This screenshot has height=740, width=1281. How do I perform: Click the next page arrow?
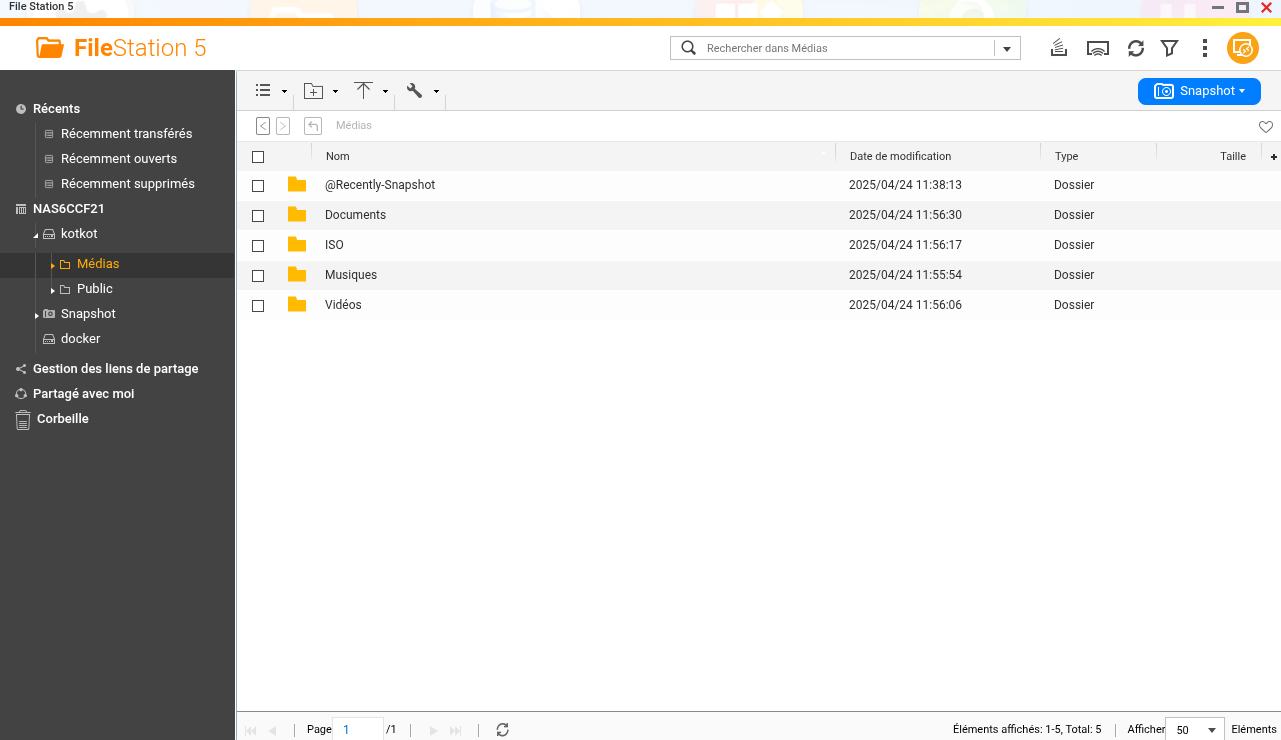(x=433, y=731)
